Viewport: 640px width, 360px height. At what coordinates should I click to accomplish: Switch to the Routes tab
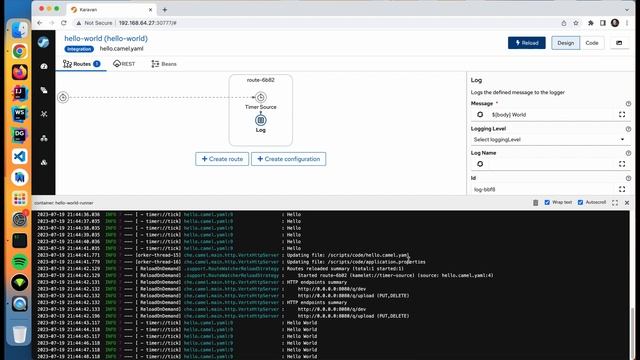[x=81, y=64]
